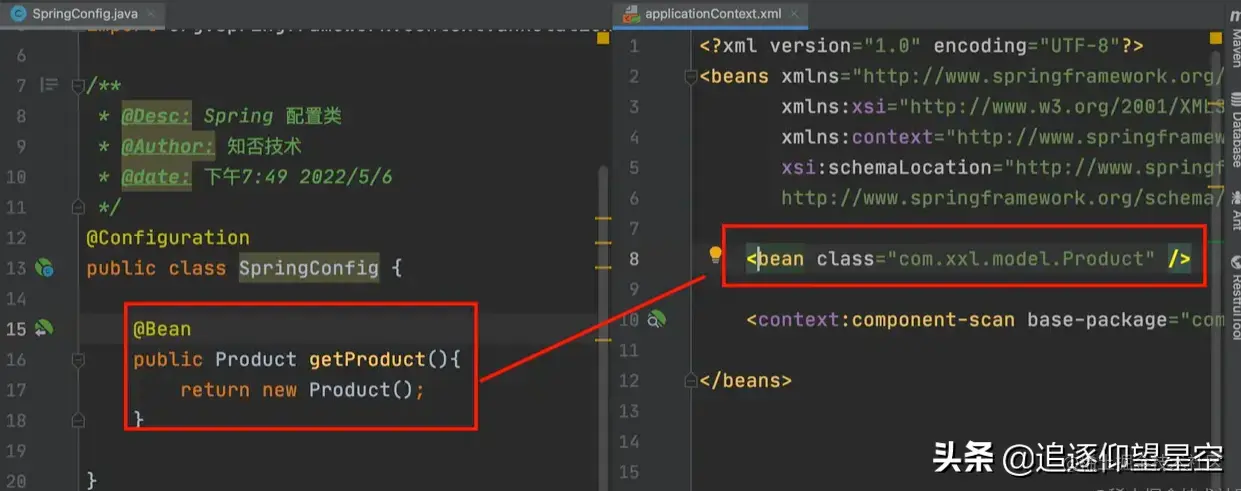Click the @Configuration annotation
This screenshot has width=1241, height=491.
(168, 238)
